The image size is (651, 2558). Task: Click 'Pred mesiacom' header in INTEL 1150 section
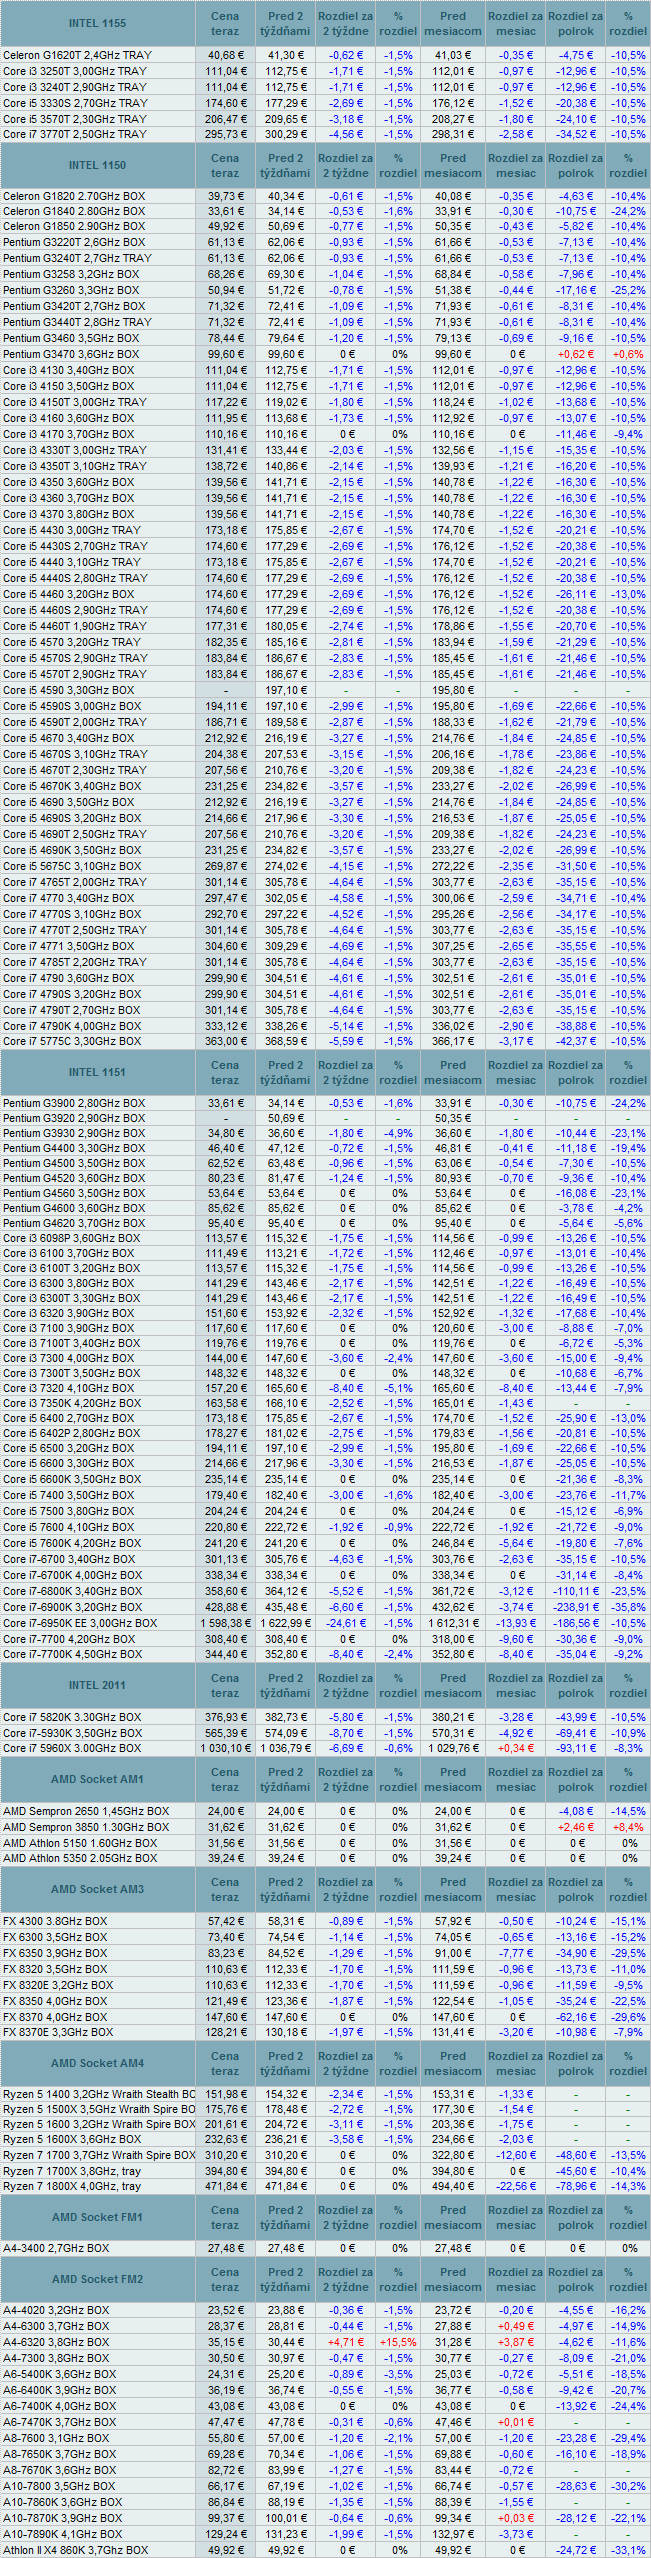click(453, 165)
